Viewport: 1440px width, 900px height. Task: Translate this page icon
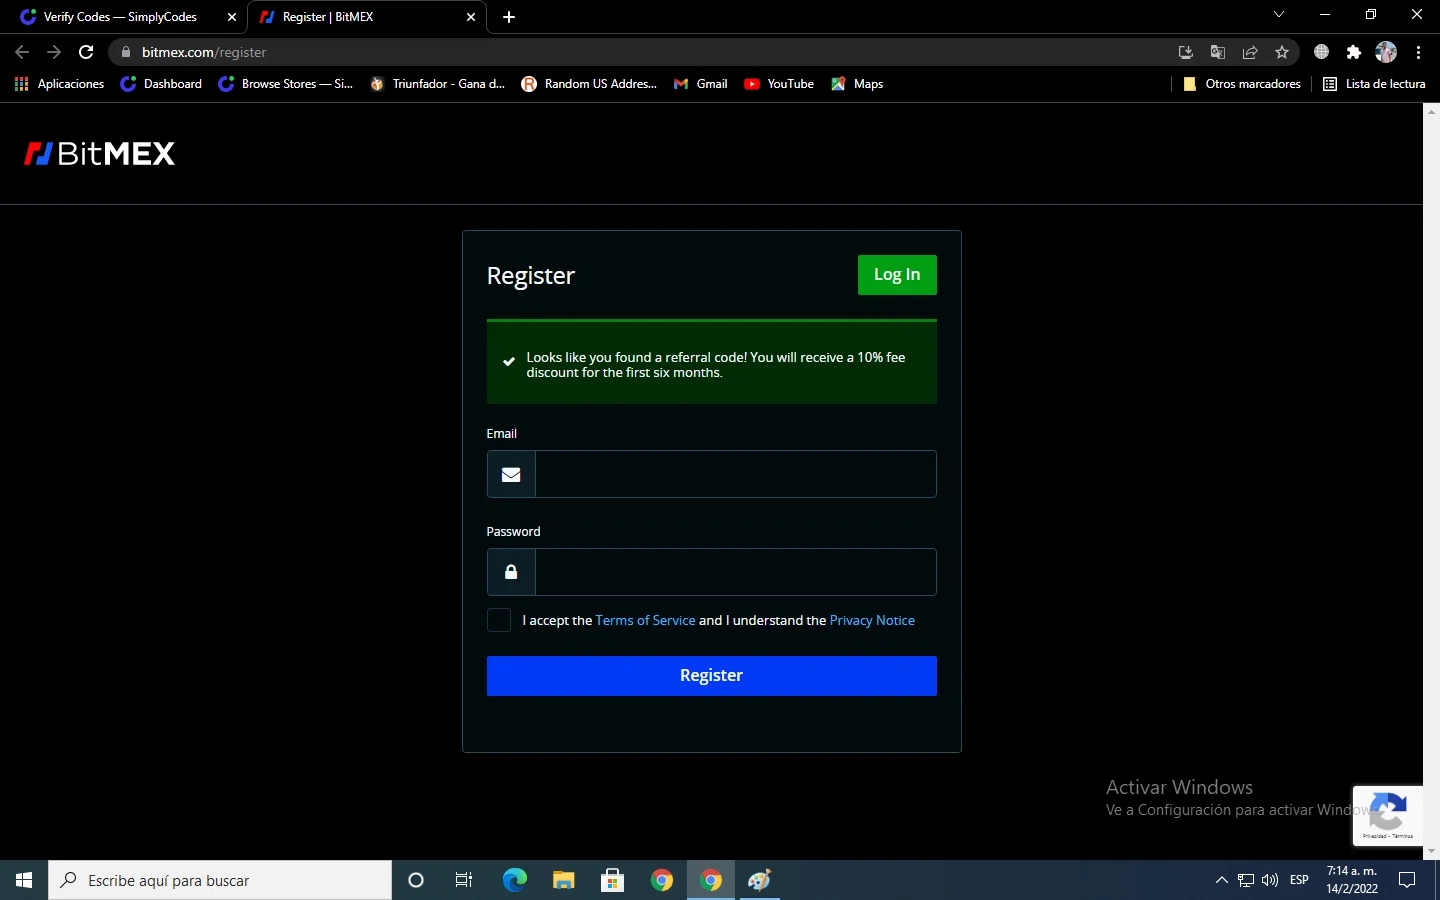(x=1218, y=52)
